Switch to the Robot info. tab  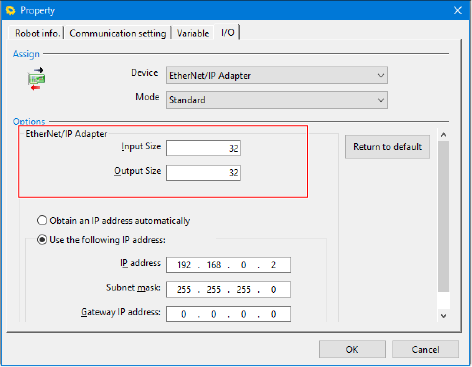point(37,33)
